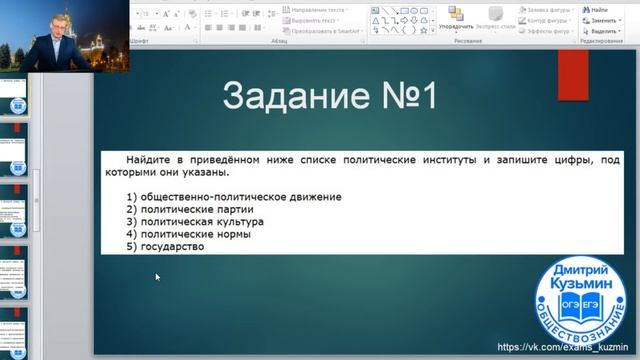The width and height of the screenshot is (640, 360).
Task: Open the font color dropdown
Action: point(190,28)
